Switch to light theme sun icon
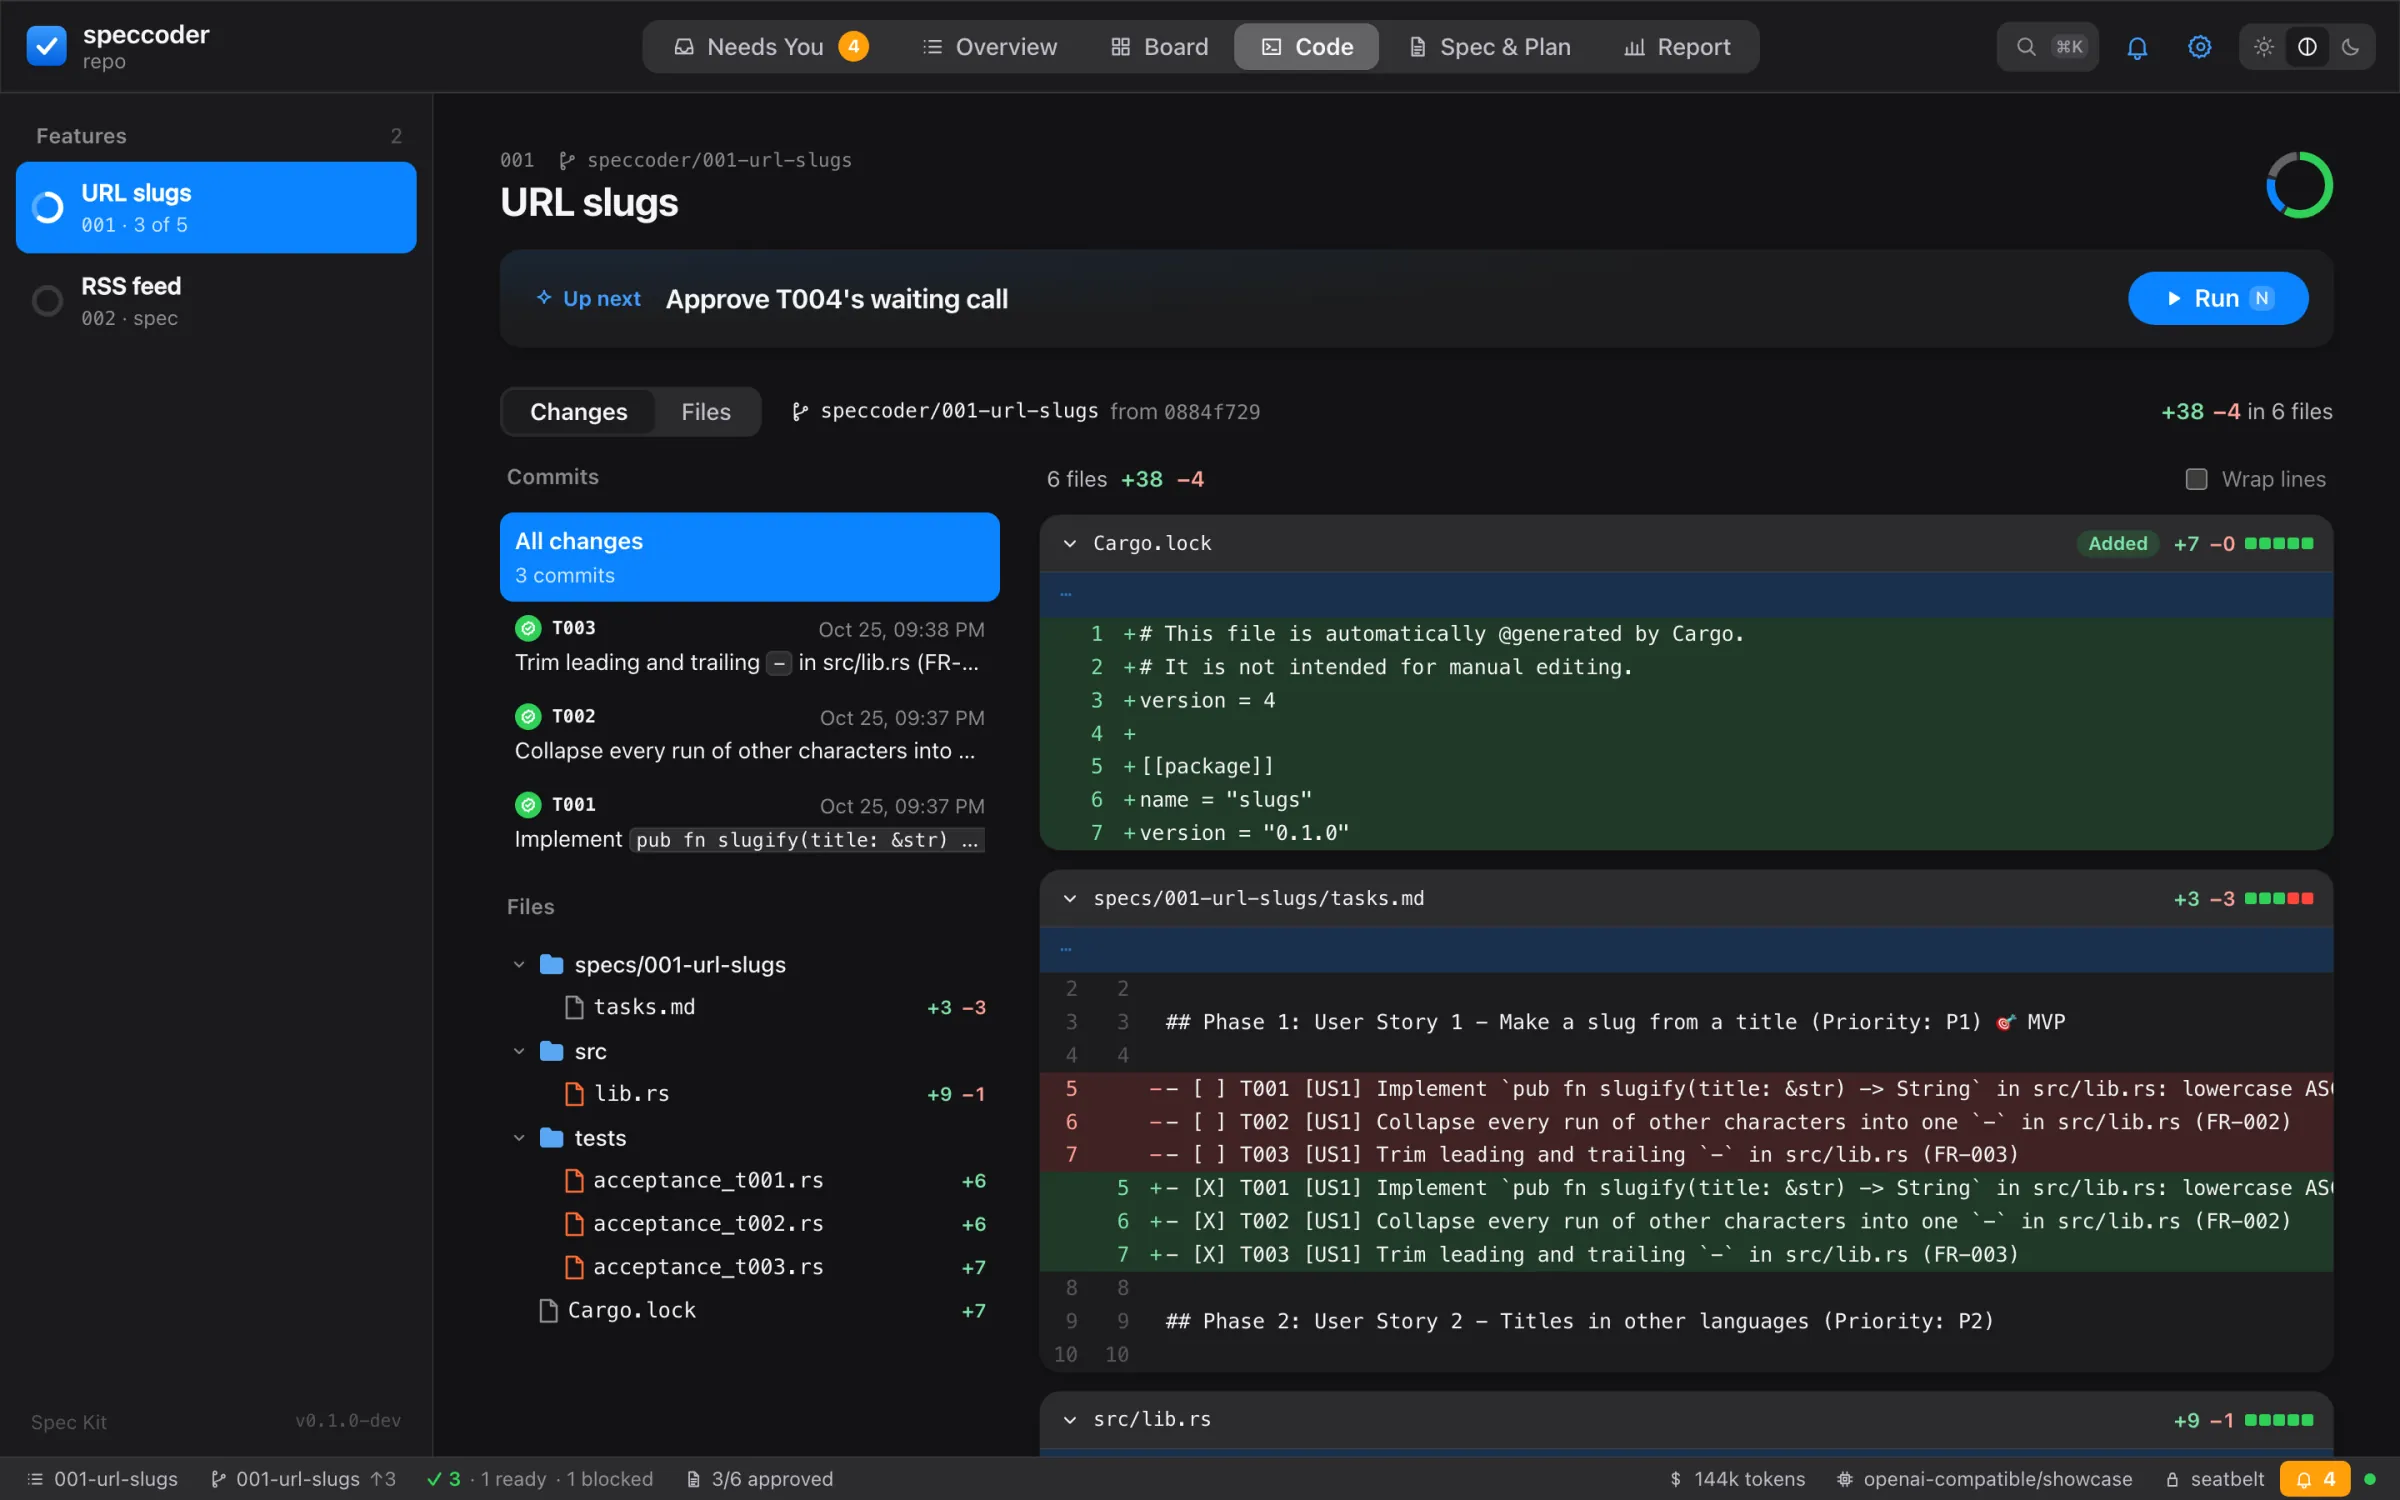Image resolution: width=2400 pixels, height=1500 pixels. tap(2264, 47)
